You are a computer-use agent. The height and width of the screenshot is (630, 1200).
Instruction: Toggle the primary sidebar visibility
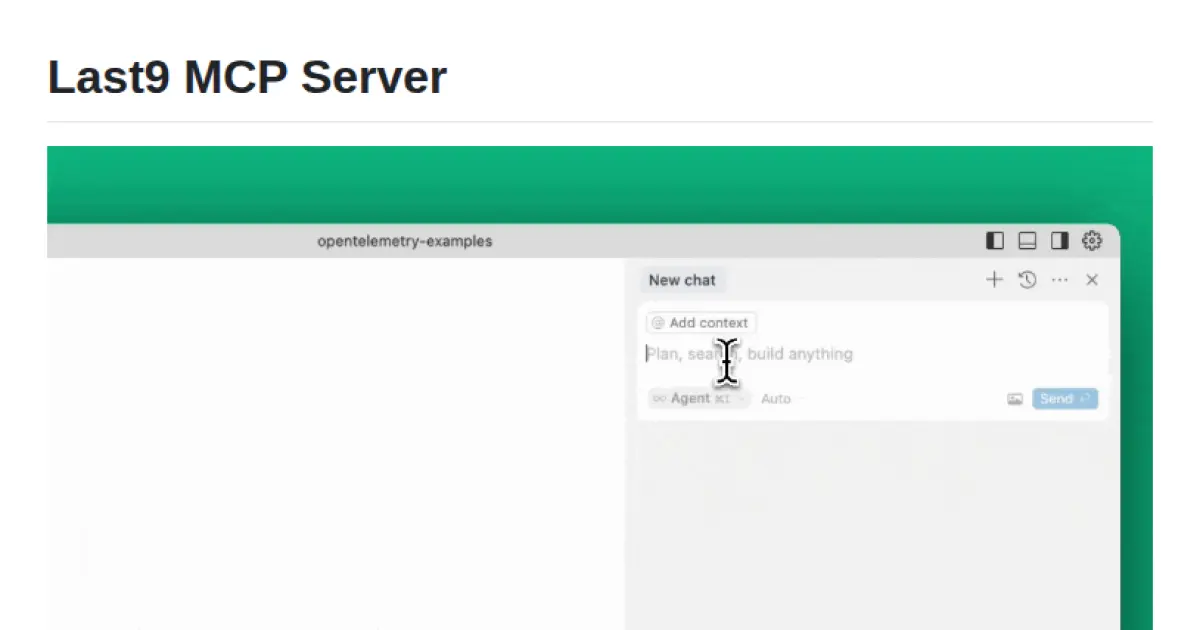coord(994,240)
